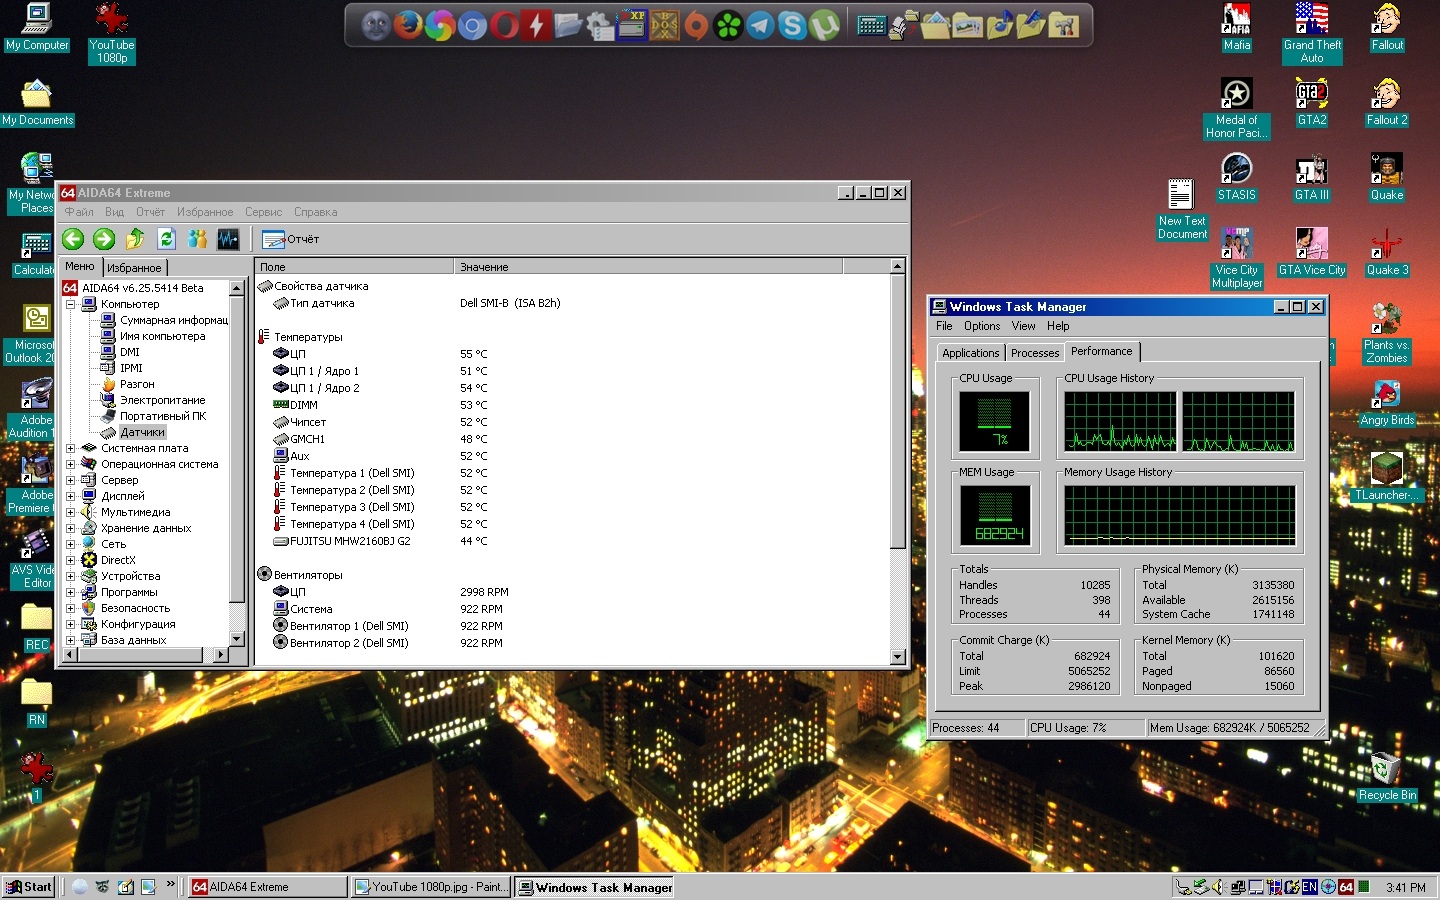The image size is (1440, 900).
Task: Open the graph monitor icon in AIDA64 toolbar
Action: 228,239
